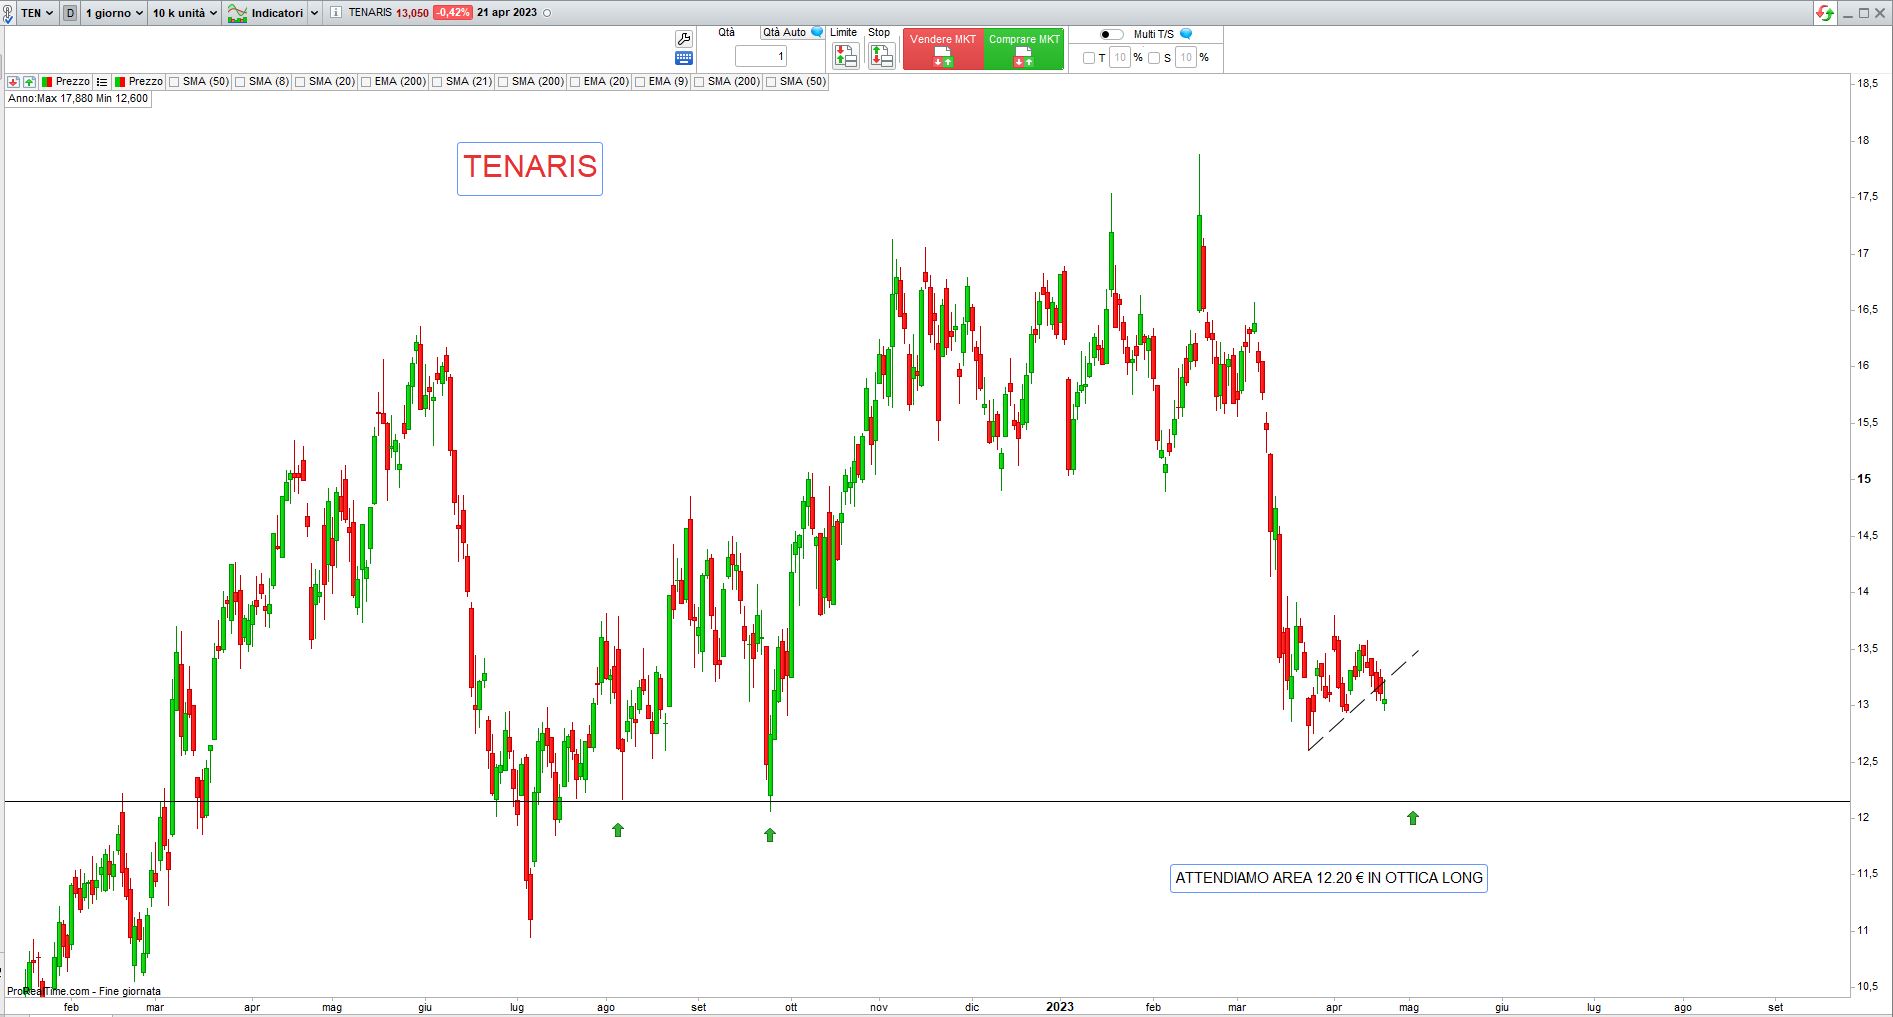
Task: Click the Limite order icon
Action: [x=845, y=56]
